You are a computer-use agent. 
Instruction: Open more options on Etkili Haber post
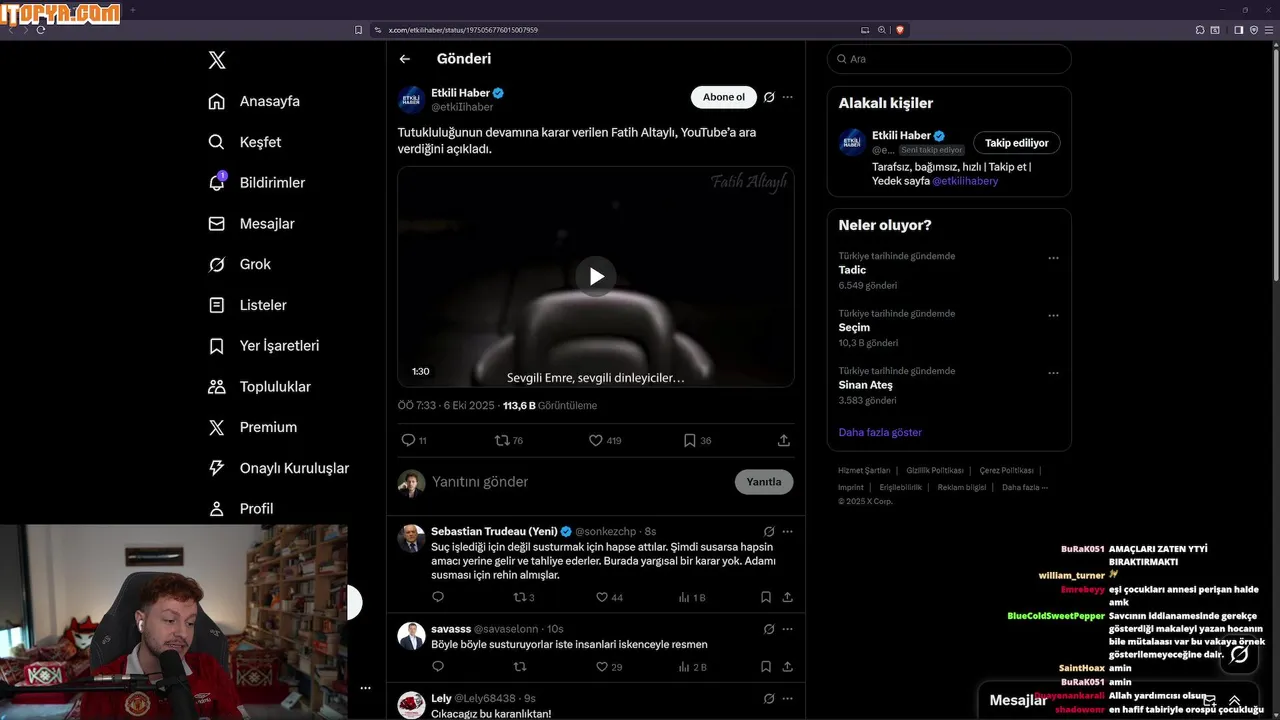tap(788, 97)
